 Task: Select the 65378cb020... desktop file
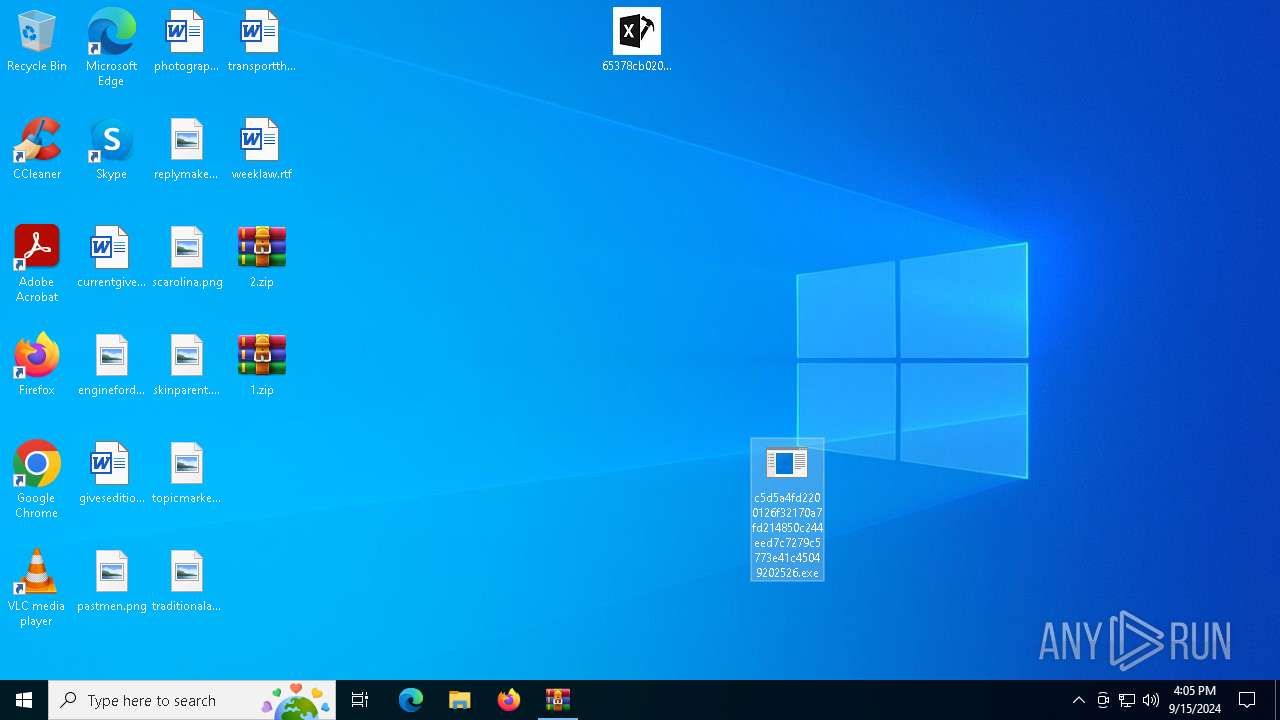(x=637, y=41)
